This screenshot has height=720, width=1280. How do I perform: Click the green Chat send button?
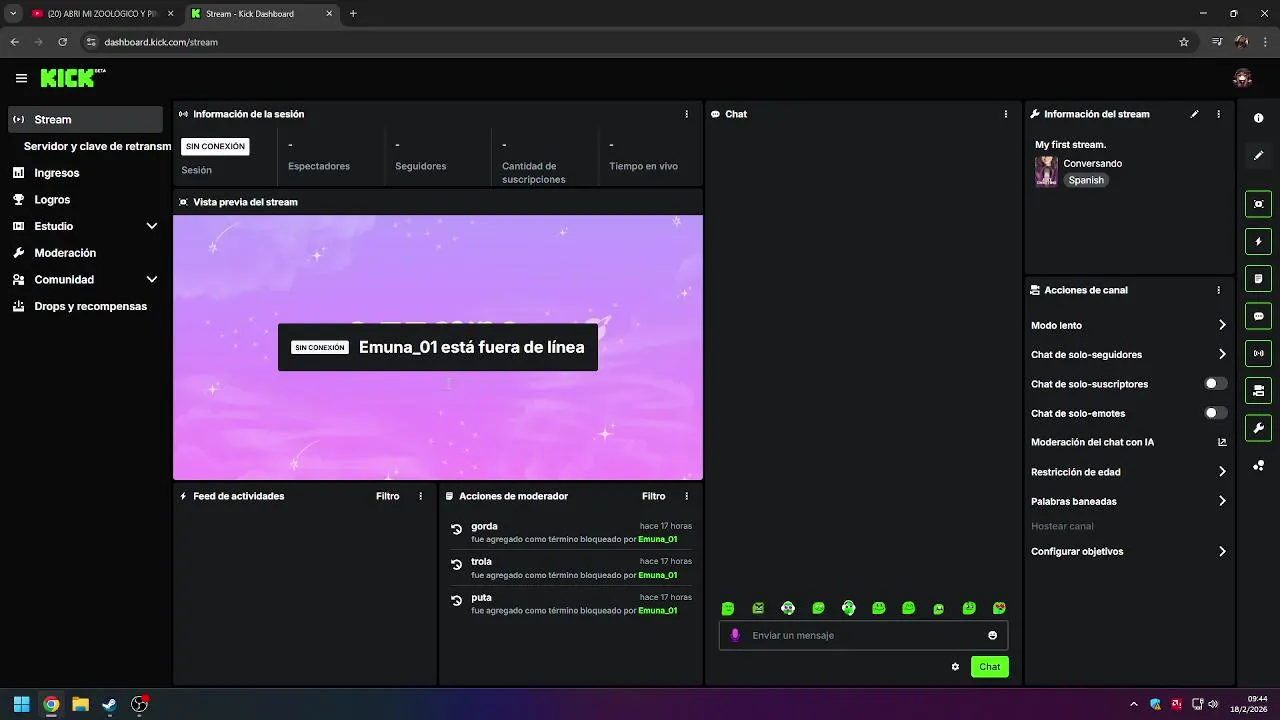(x=989, y=667)
